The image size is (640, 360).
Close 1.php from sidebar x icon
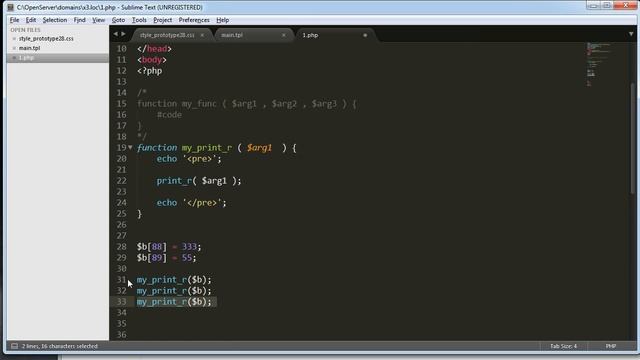[x=14, y=58]
